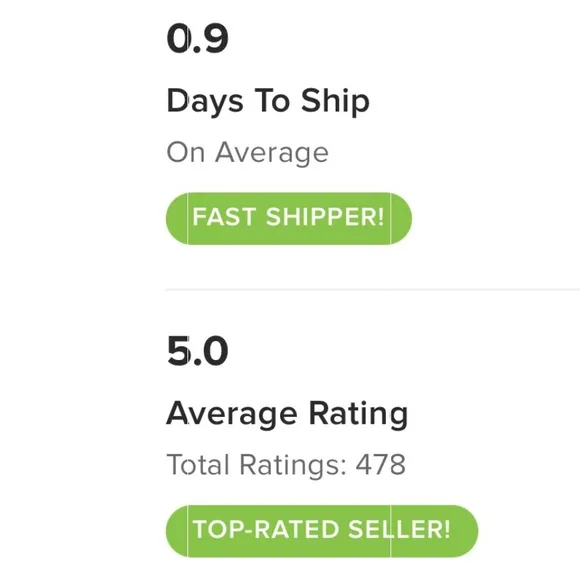The width and height of the screenshot is (580, 580).
Task: Click the Days To Ship heading
Action: [268, 101]
